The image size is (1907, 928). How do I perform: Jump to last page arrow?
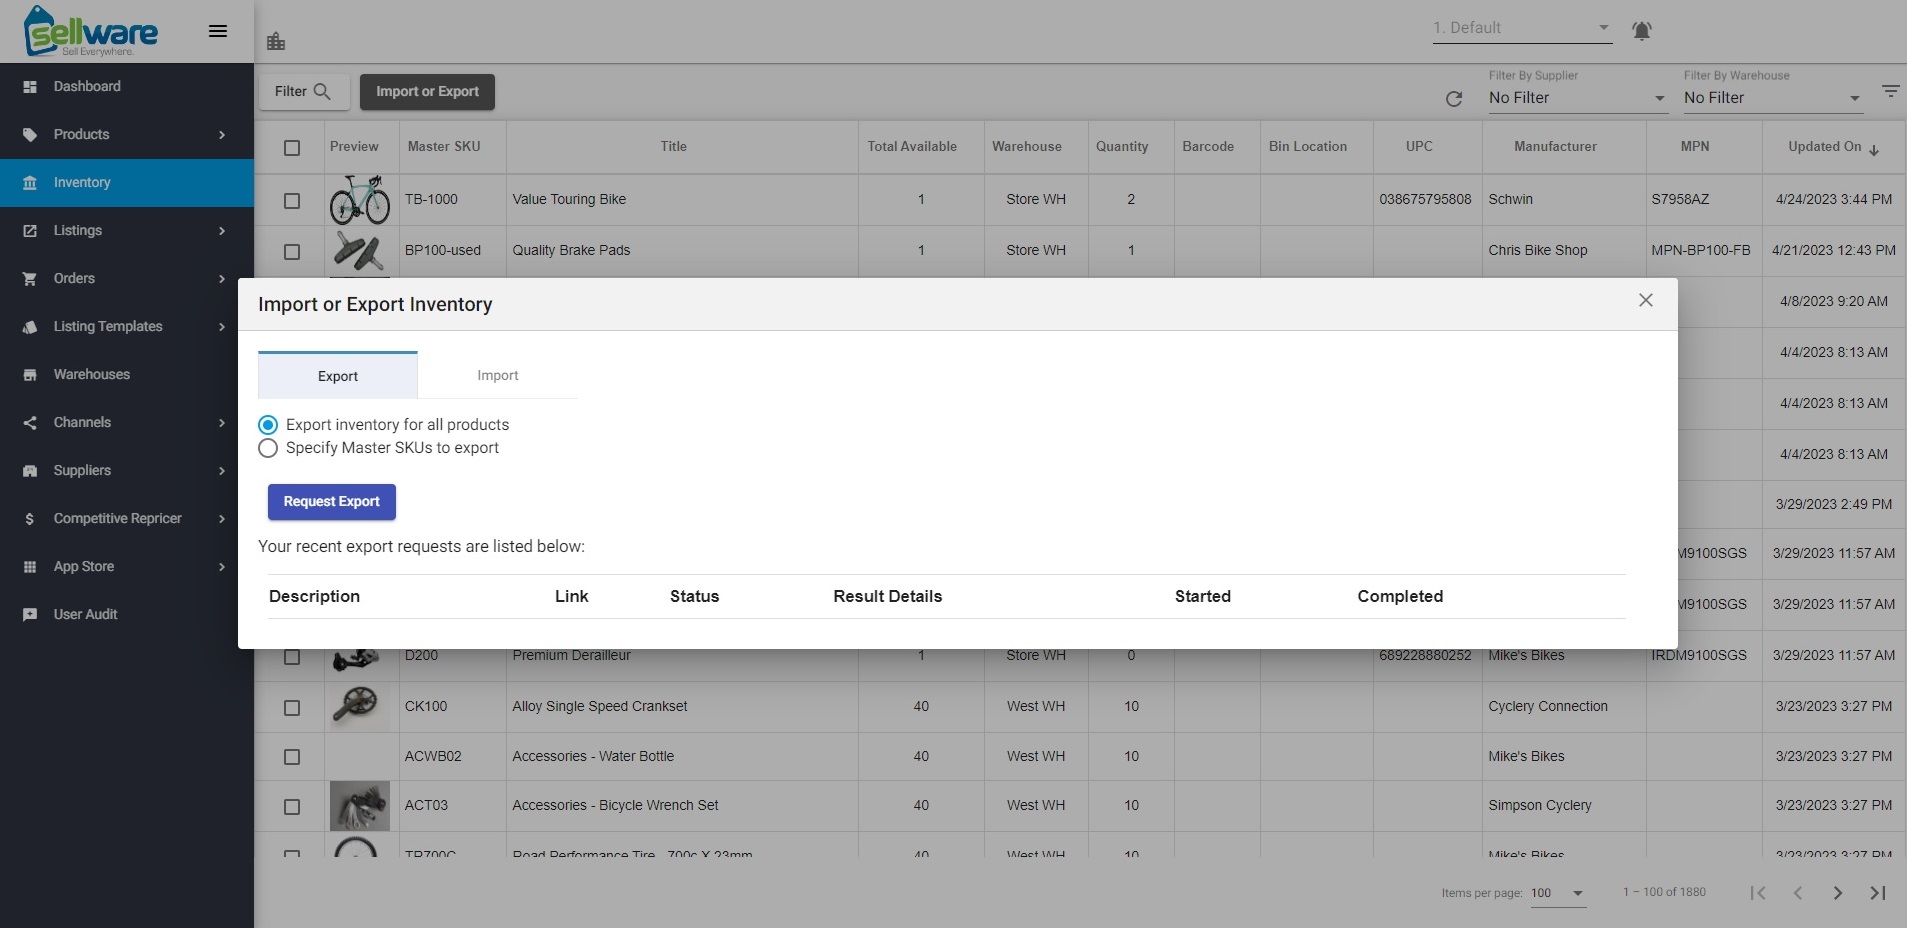pyautogui.click(x=1877, y=893)
